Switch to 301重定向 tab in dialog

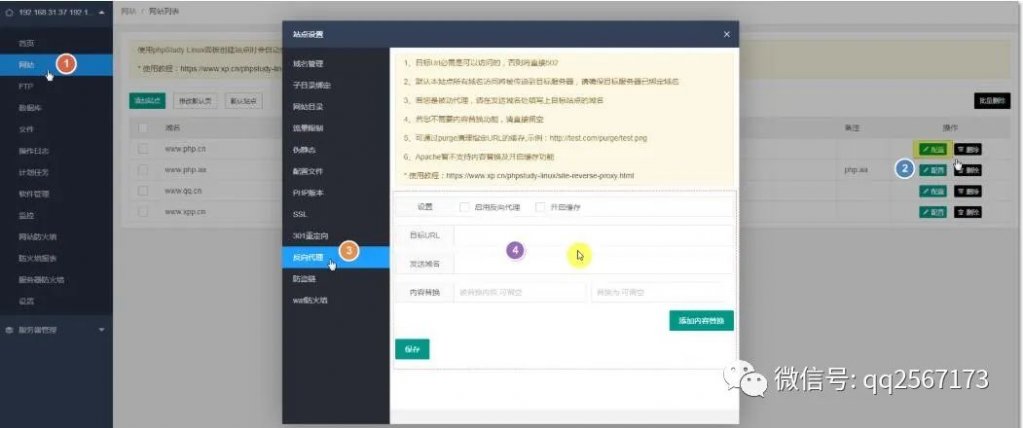coord(311,236)
